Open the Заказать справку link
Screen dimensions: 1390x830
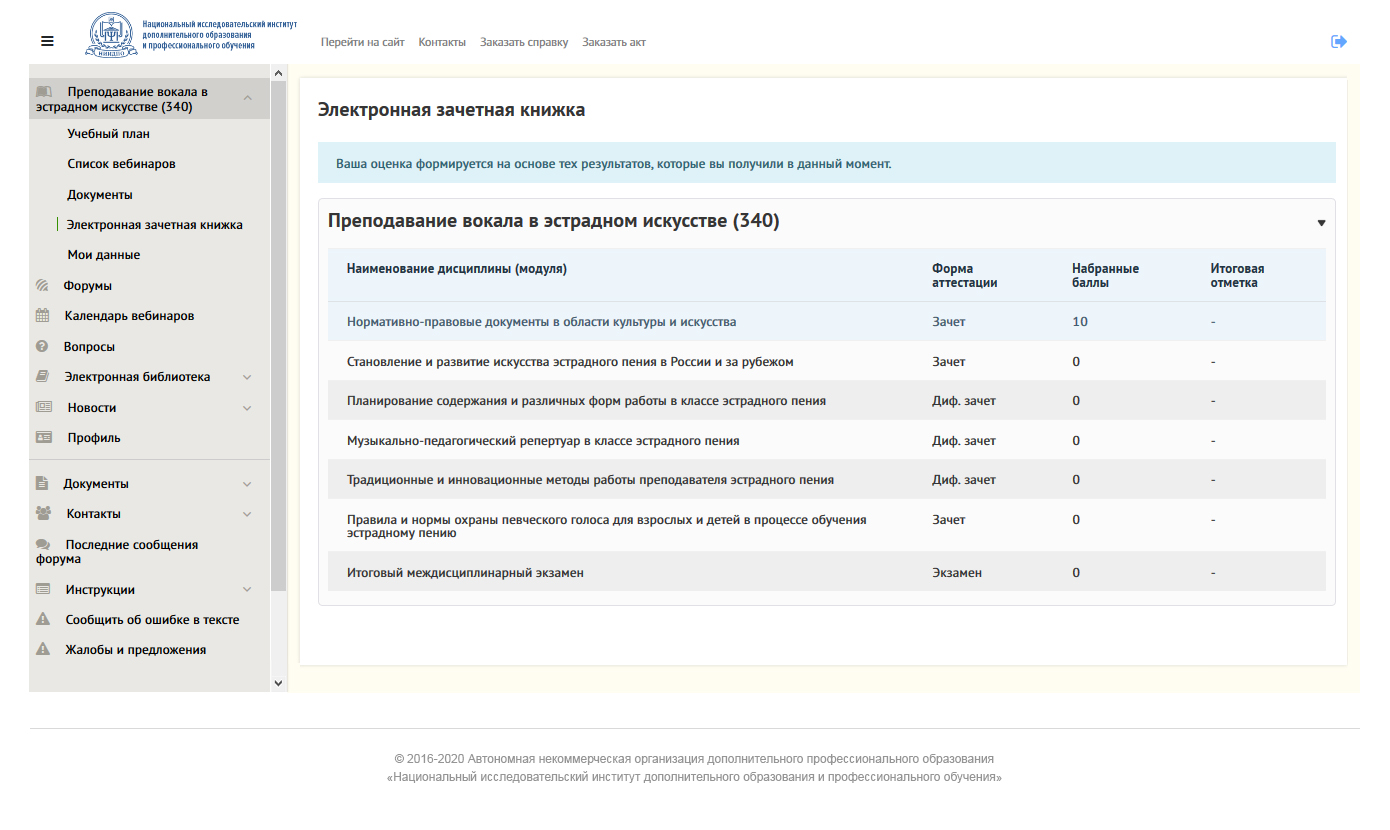tap(524, 42)
